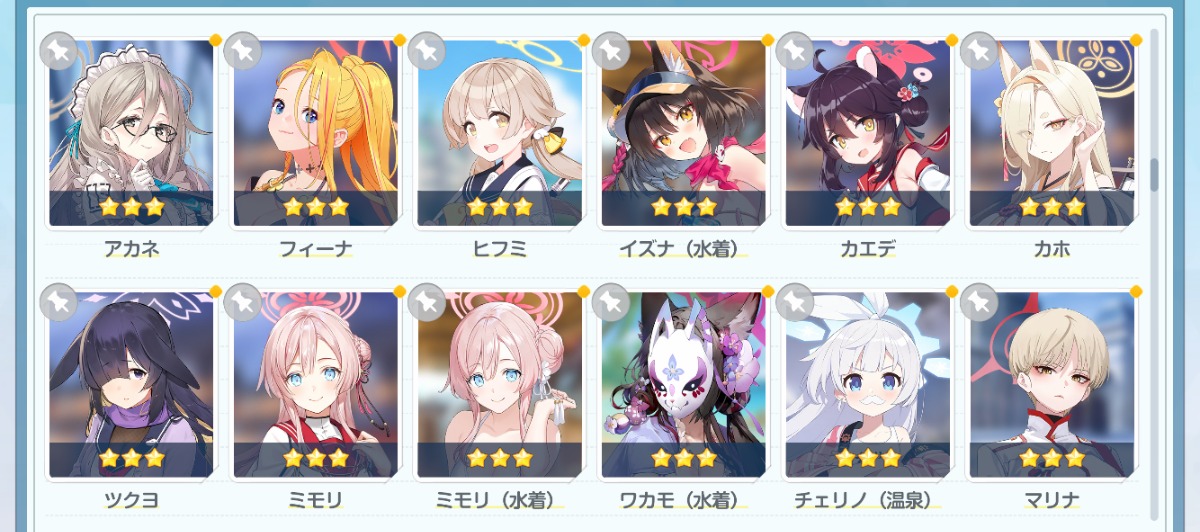Viewport: 1200px width, 532px height.
Task: Click the カホ name label
Action: click(x=1051, y=250)
